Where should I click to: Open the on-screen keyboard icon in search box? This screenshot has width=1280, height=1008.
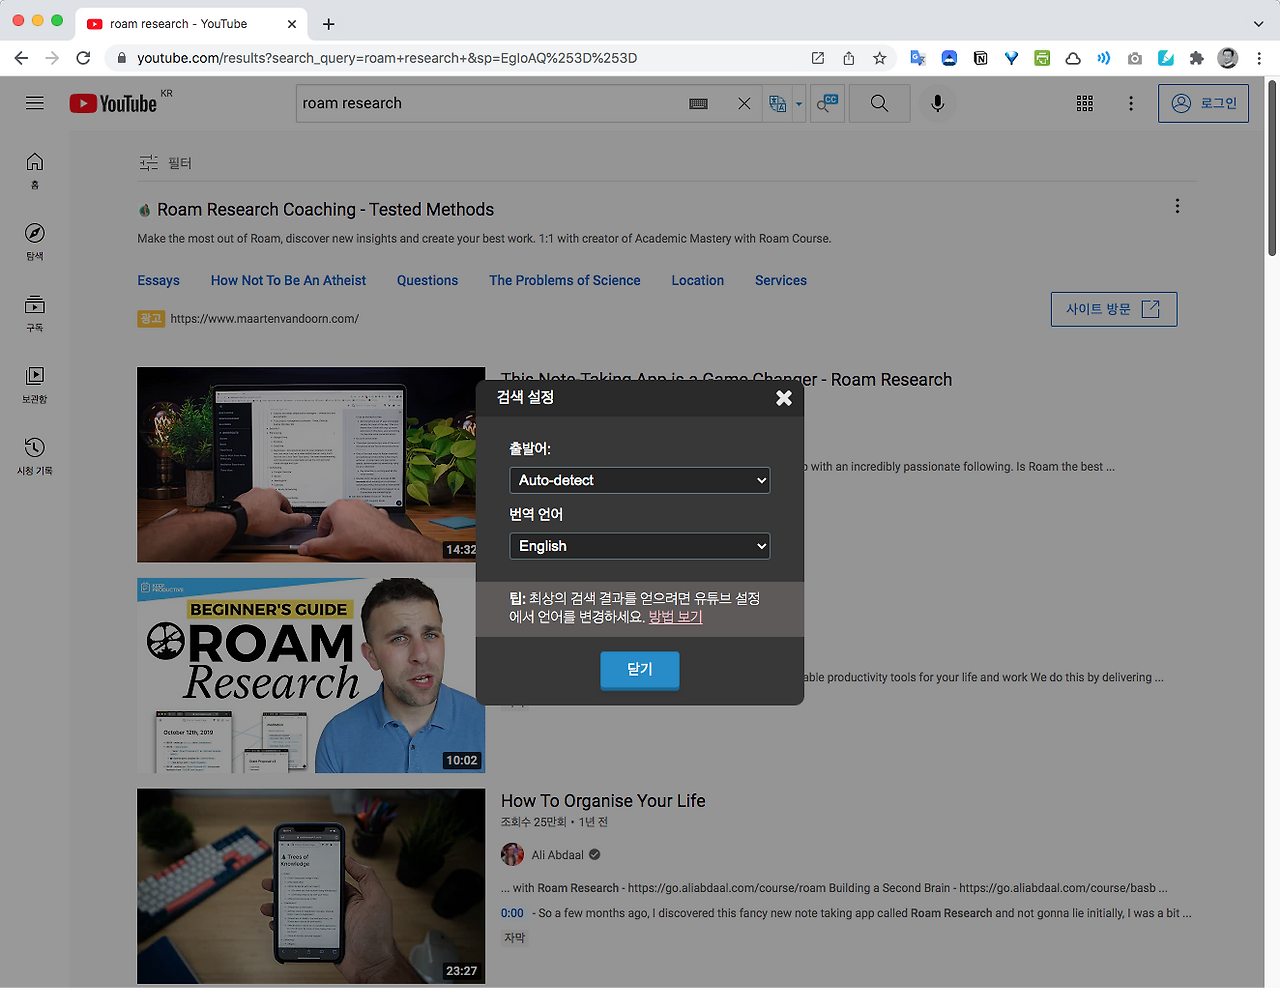[699, 103]
